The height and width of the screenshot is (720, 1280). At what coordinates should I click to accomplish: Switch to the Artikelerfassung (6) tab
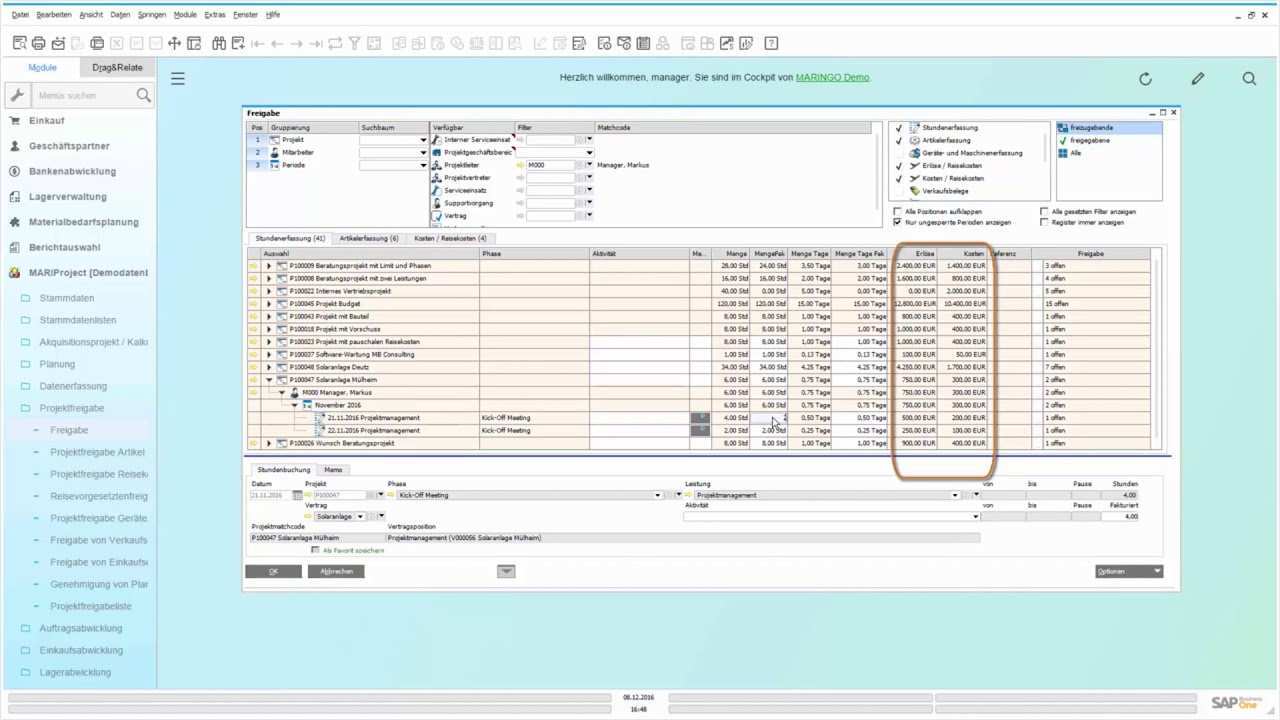pyautogui.click(x=368, y=238)
